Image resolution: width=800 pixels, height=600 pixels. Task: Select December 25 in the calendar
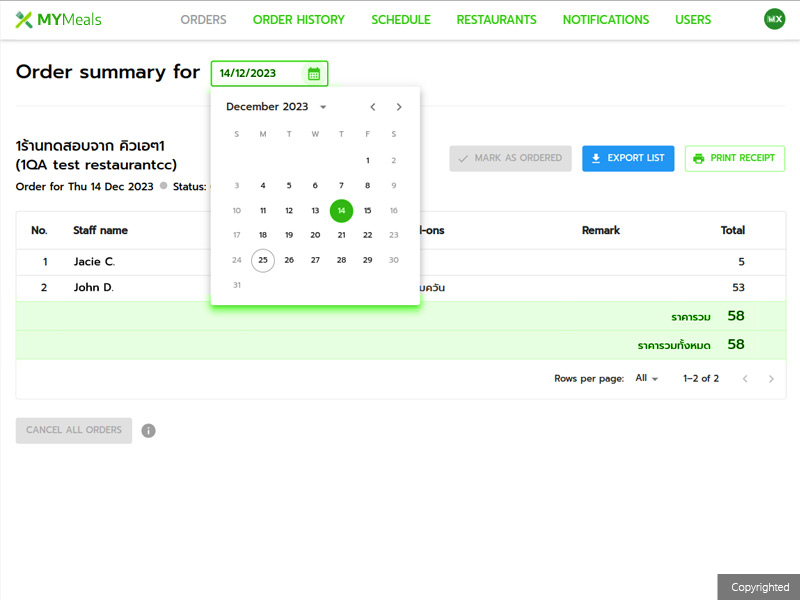[x=263, y=260]
